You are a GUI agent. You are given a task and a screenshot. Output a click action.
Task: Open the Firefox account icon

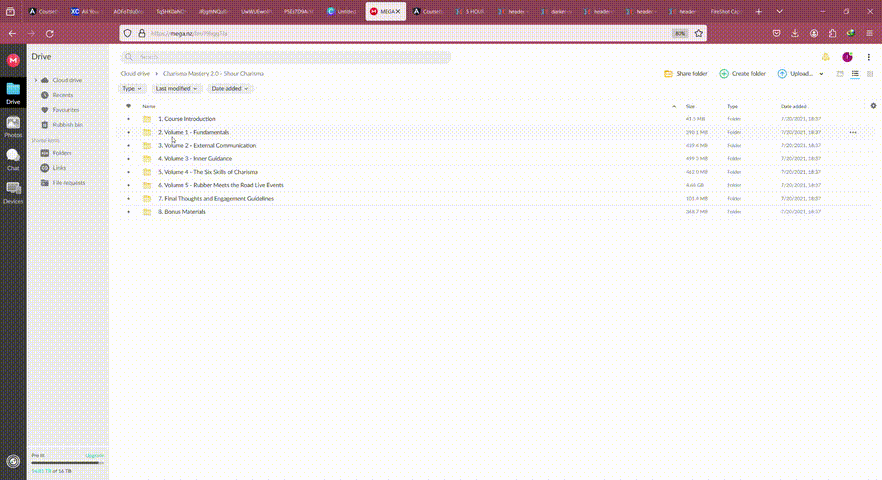point(814,34)
